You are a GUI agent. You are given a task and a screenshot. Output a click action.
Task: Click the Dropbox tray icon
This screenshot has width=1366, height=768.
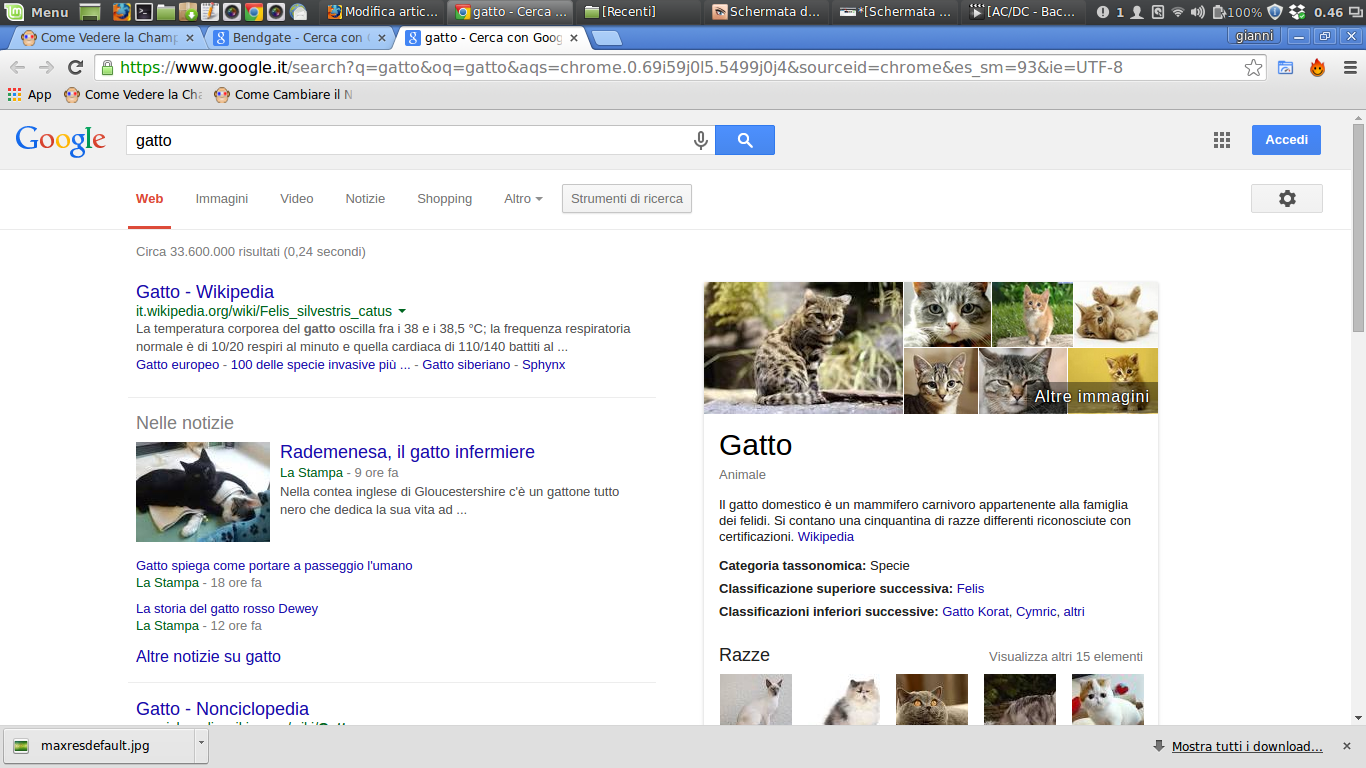pyautogui.click(x=1297, y=12)
